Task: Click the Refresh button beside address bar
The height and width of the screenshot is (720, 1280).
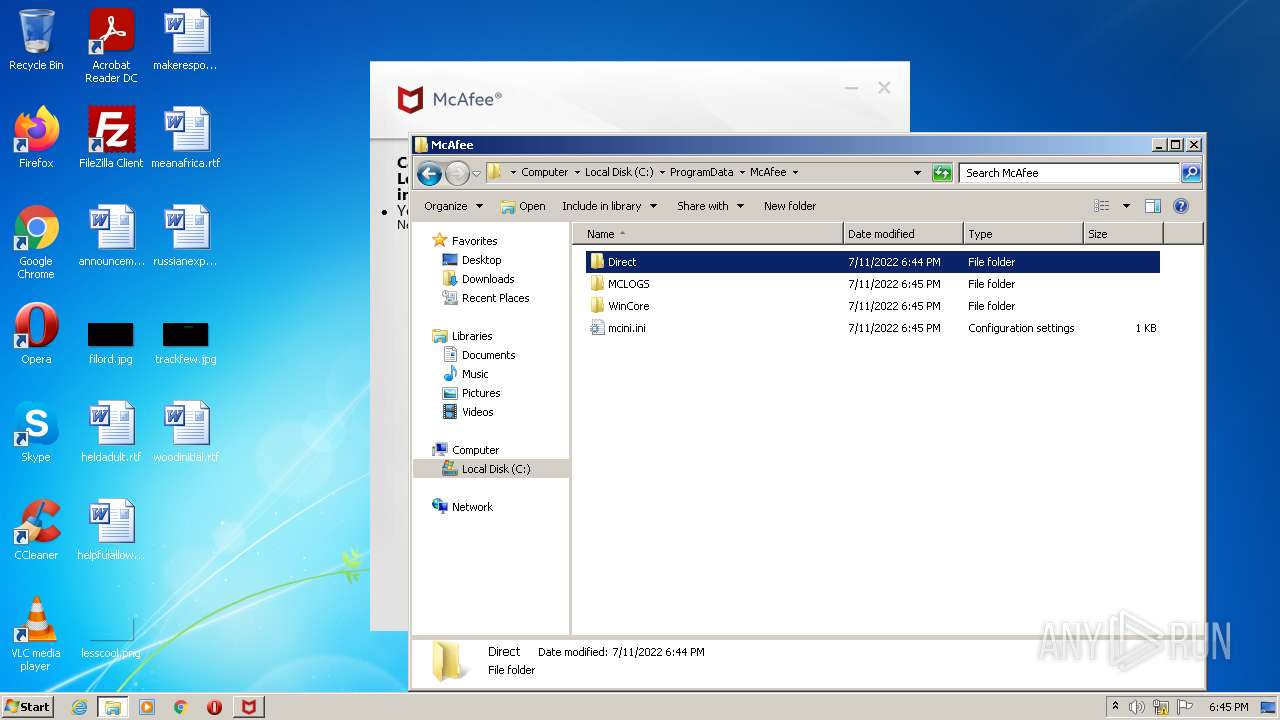Action: (x=941, y=173)
